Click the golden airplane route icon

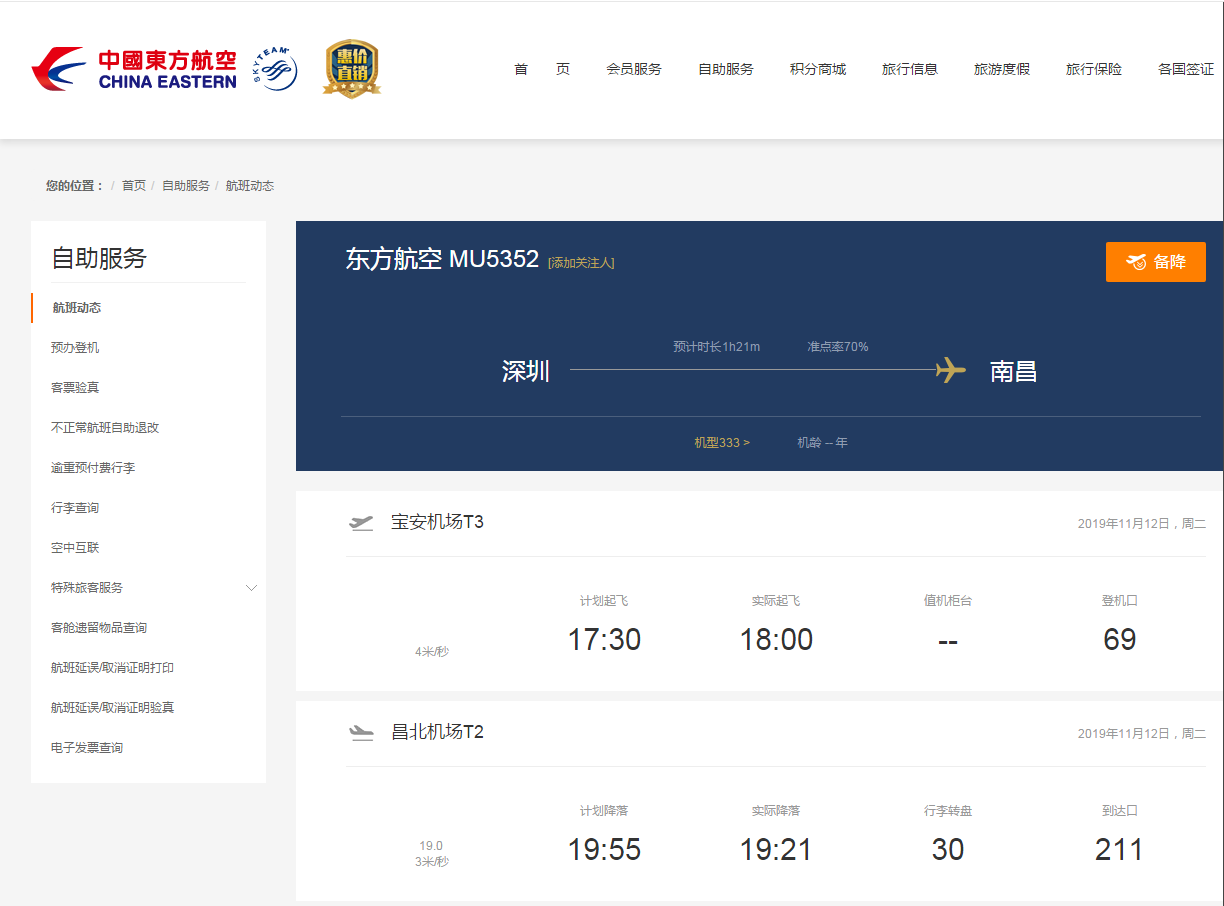(x=951, y=370)
